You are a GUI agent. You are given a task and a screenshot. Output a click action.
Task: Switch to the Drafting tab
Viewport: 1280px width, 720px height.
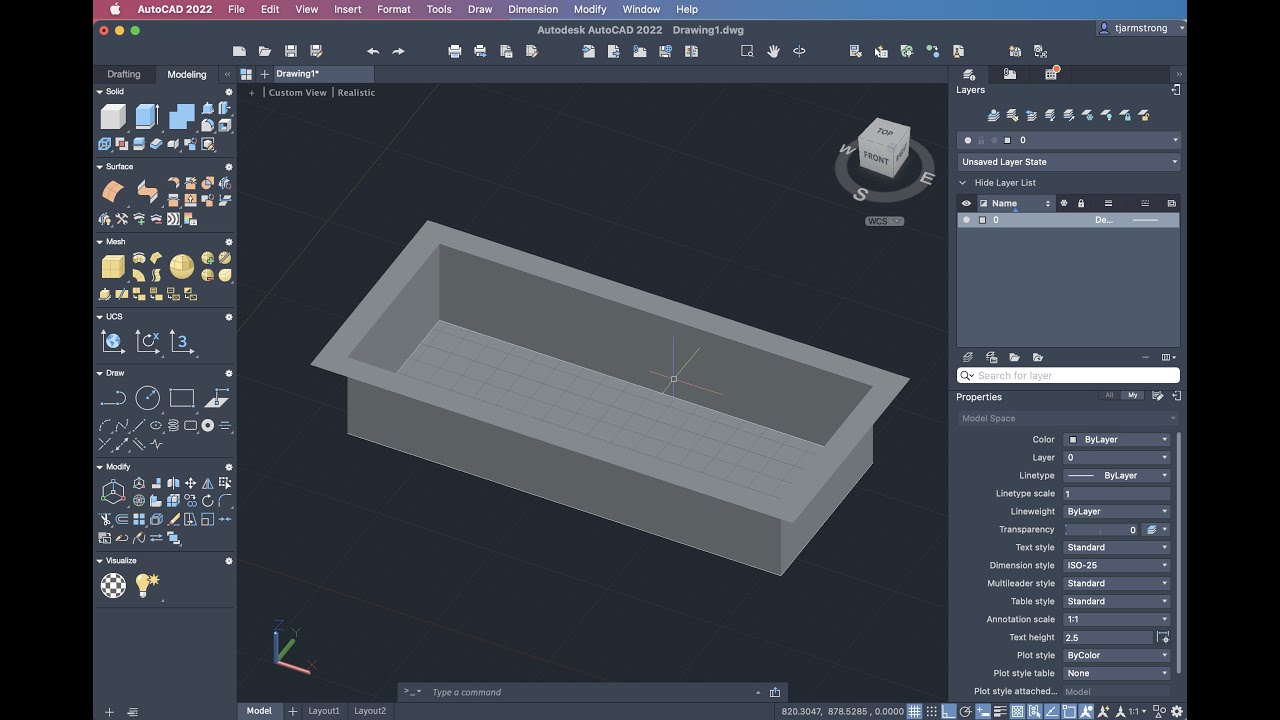[124, 74]
